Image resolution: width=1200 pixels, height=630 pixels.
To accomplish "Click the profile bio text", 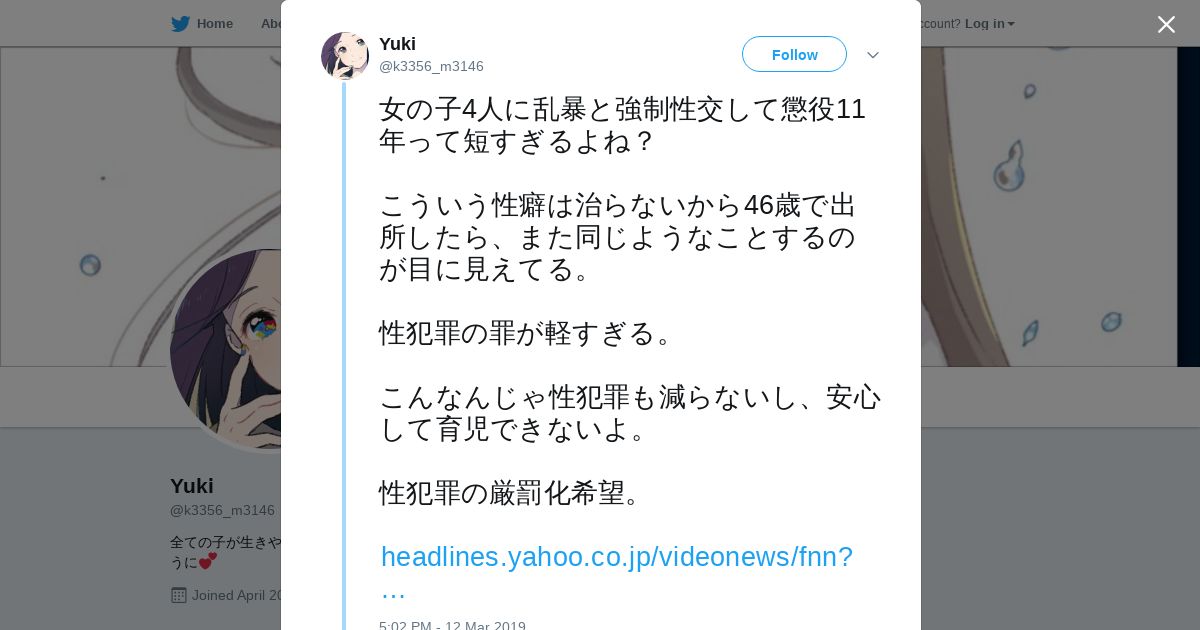I will coord(225,552).
